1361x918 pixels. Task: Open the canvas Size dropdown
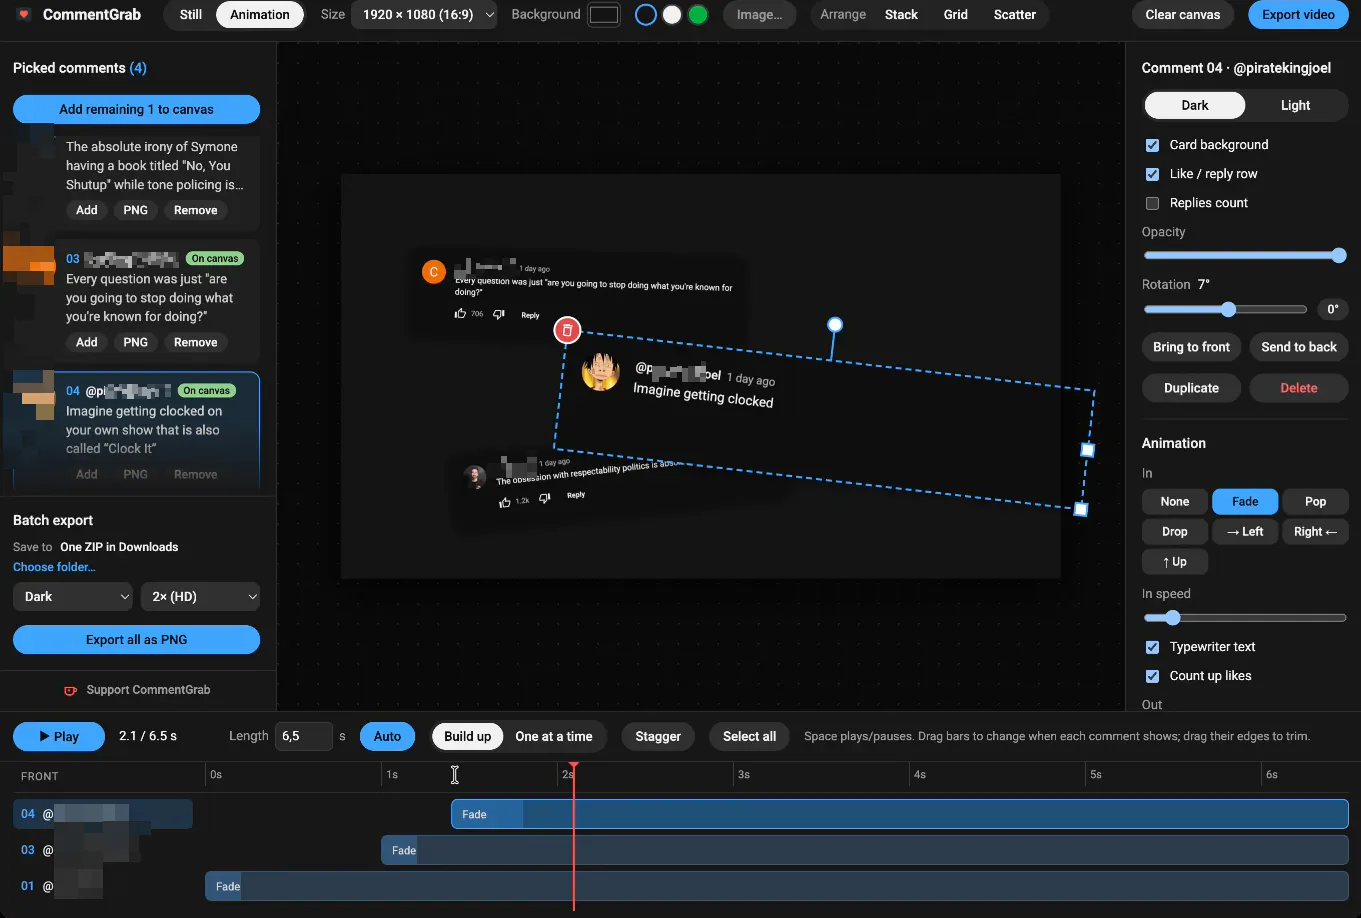[424, 15]
